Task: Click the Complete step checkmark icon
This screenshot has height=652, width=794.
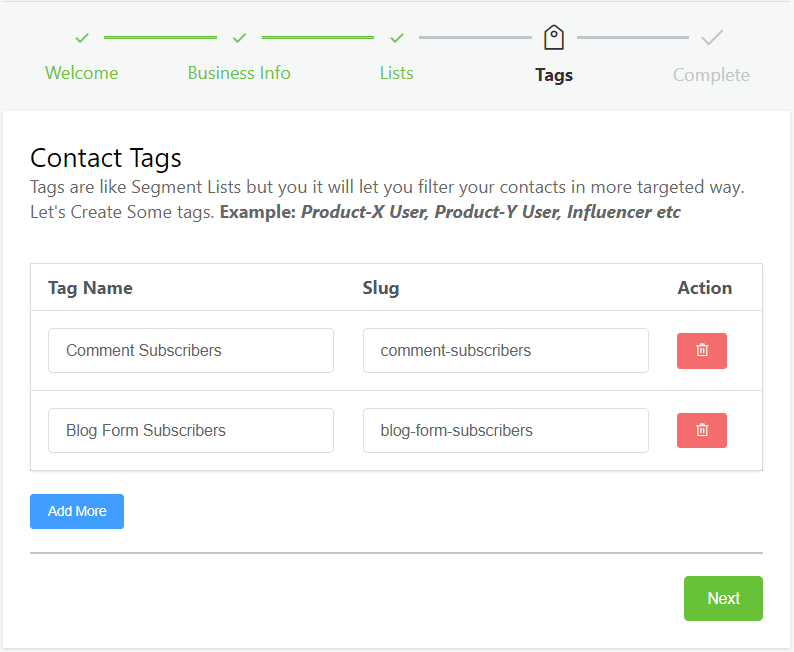Action: (x=711, y=38)
